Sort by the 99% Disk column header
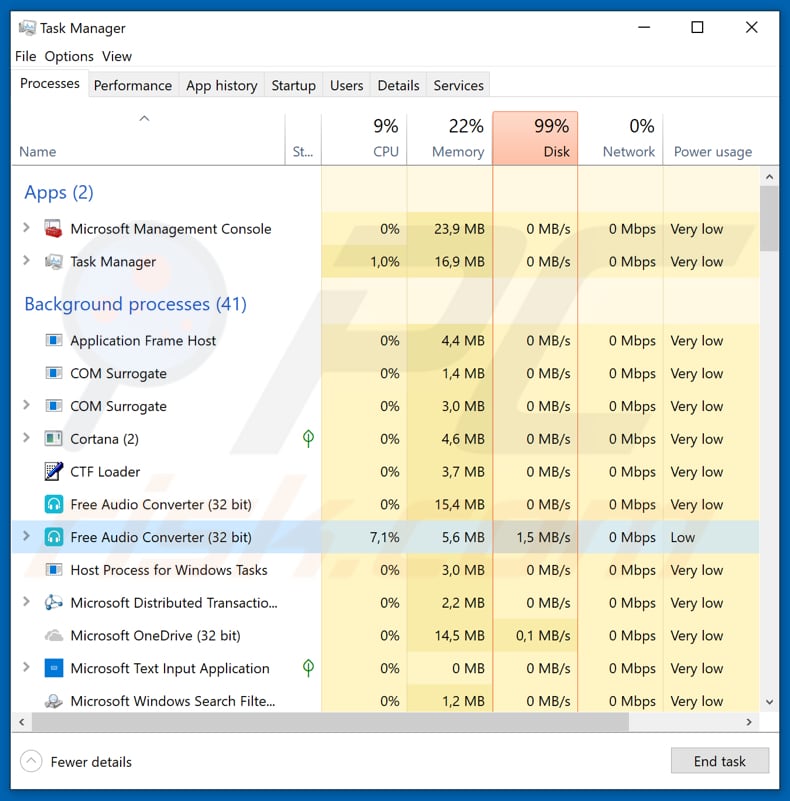The image size is (790, 801). 535,139
